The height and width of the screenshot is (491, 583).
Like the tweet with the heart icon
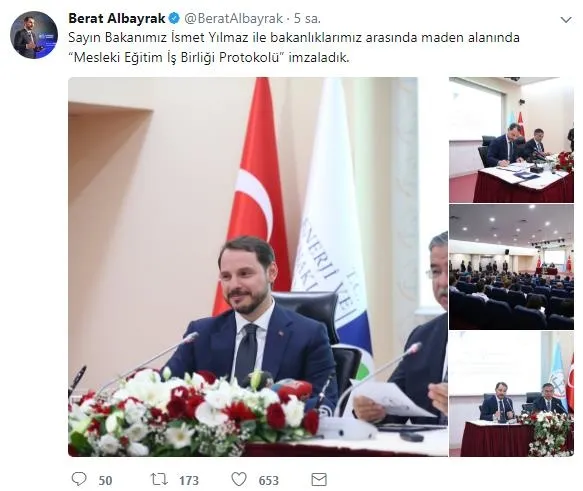coord(239,479)
